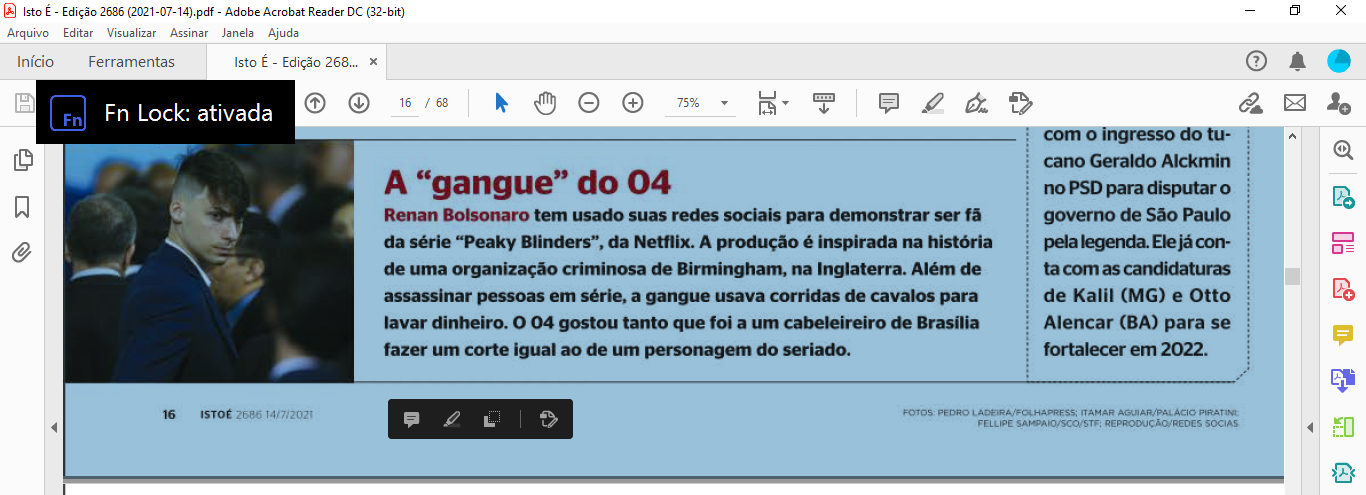This screenshot has width=1366, height=495.
Task: Send file by email envelope icon
Action: pyautogui.click(x=1295, y=103)
